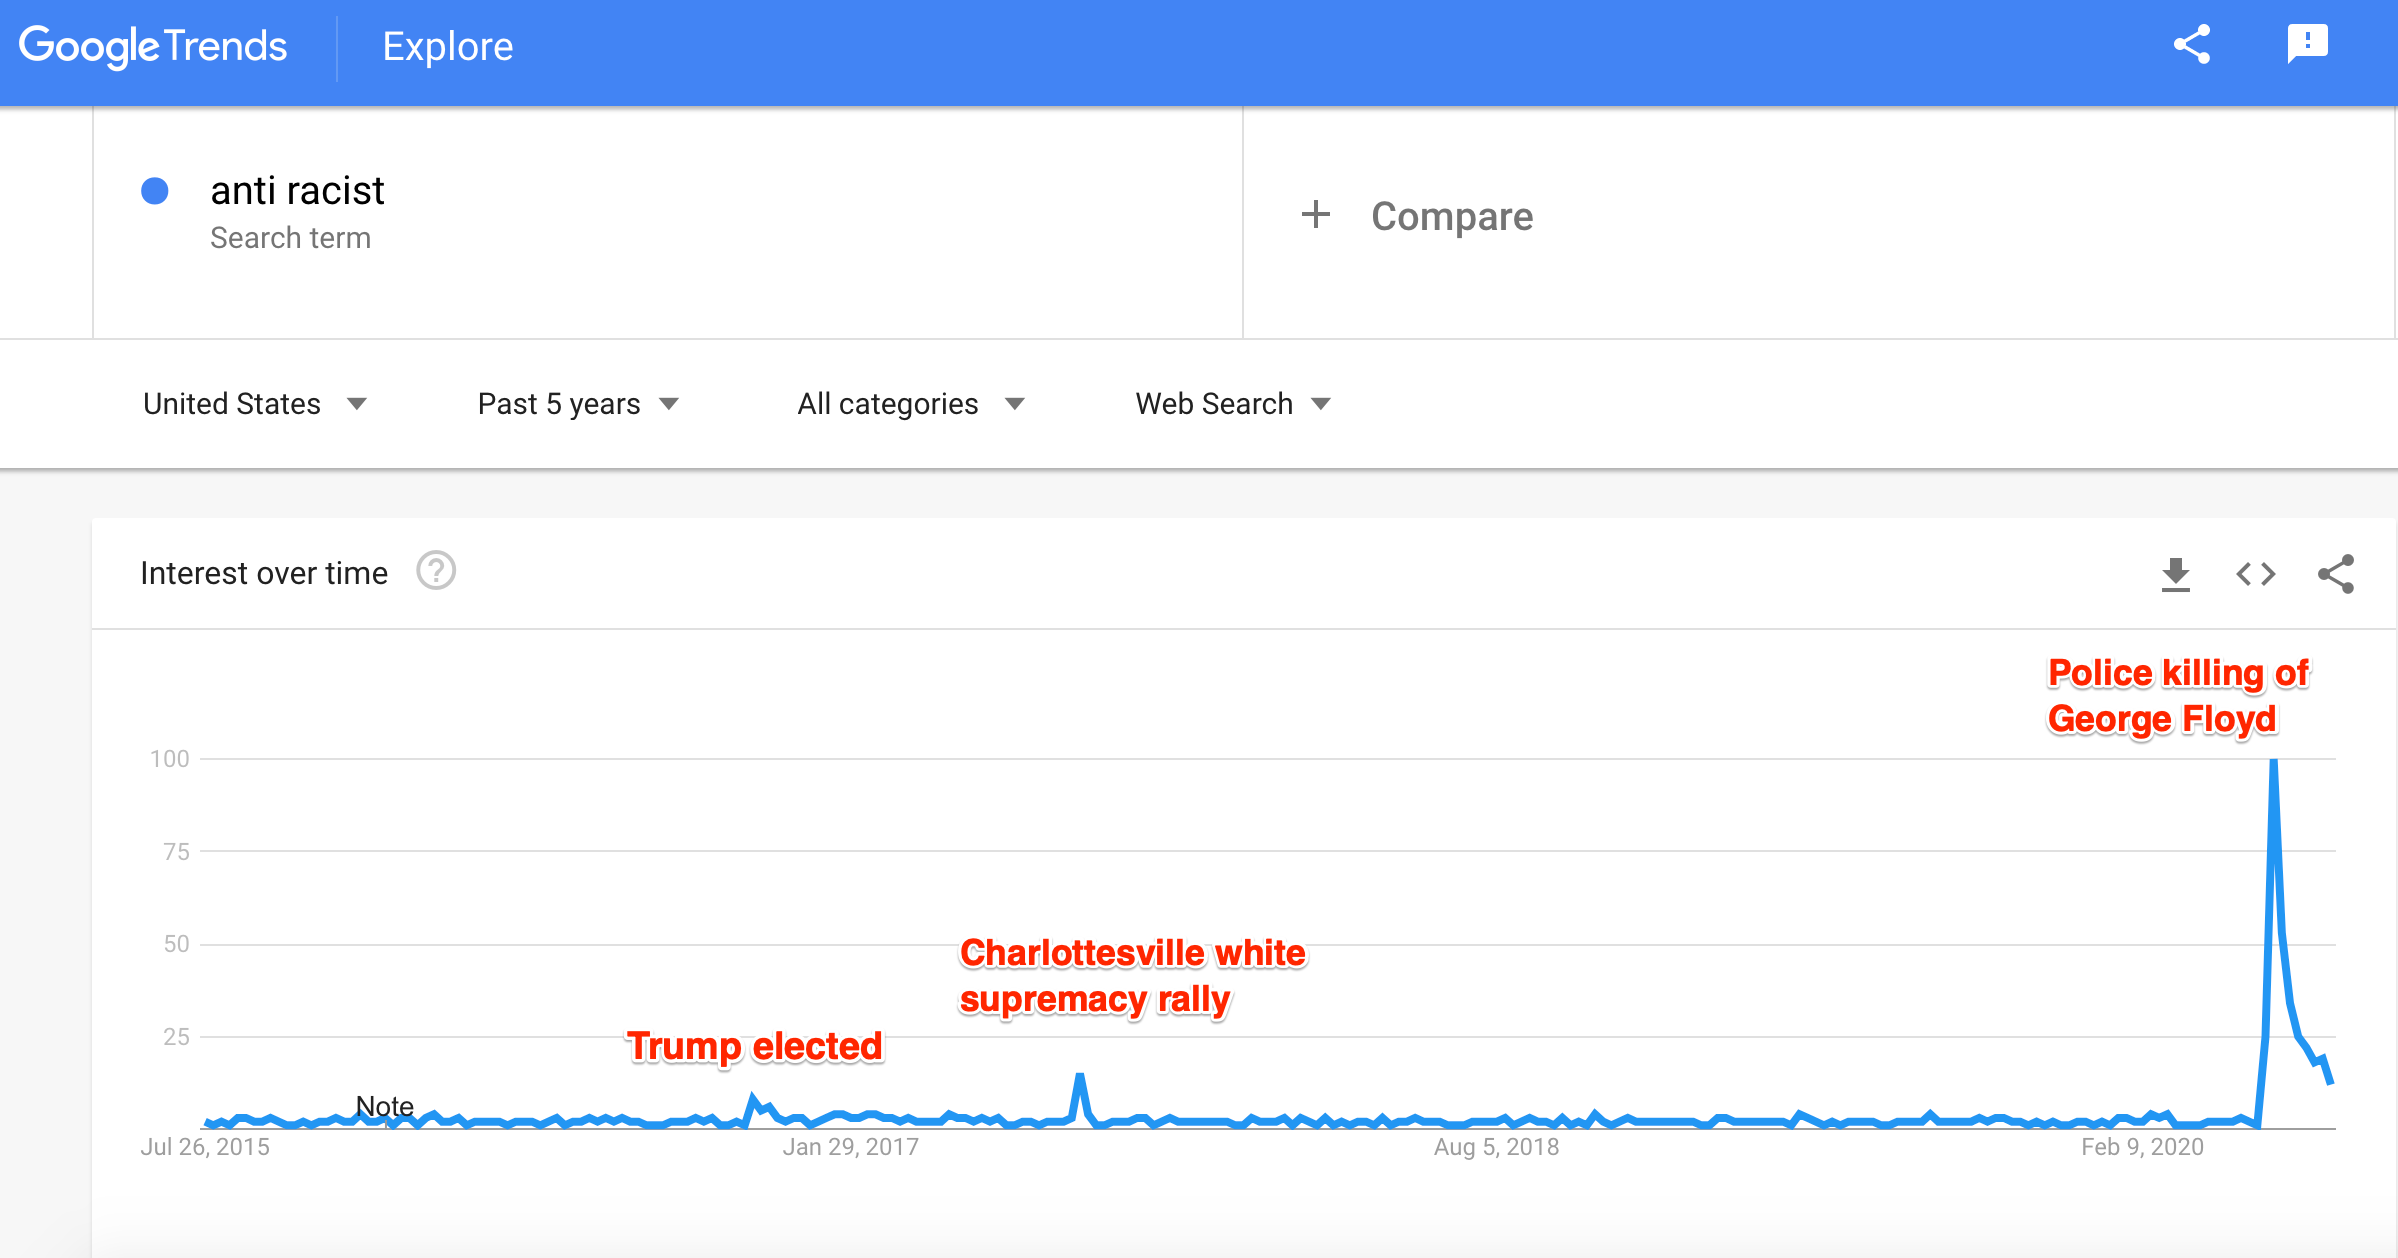The height and width of the screenshot is (1258, 2398).
Task: Open the All categories dropdown
Action: tap(910, 404)
